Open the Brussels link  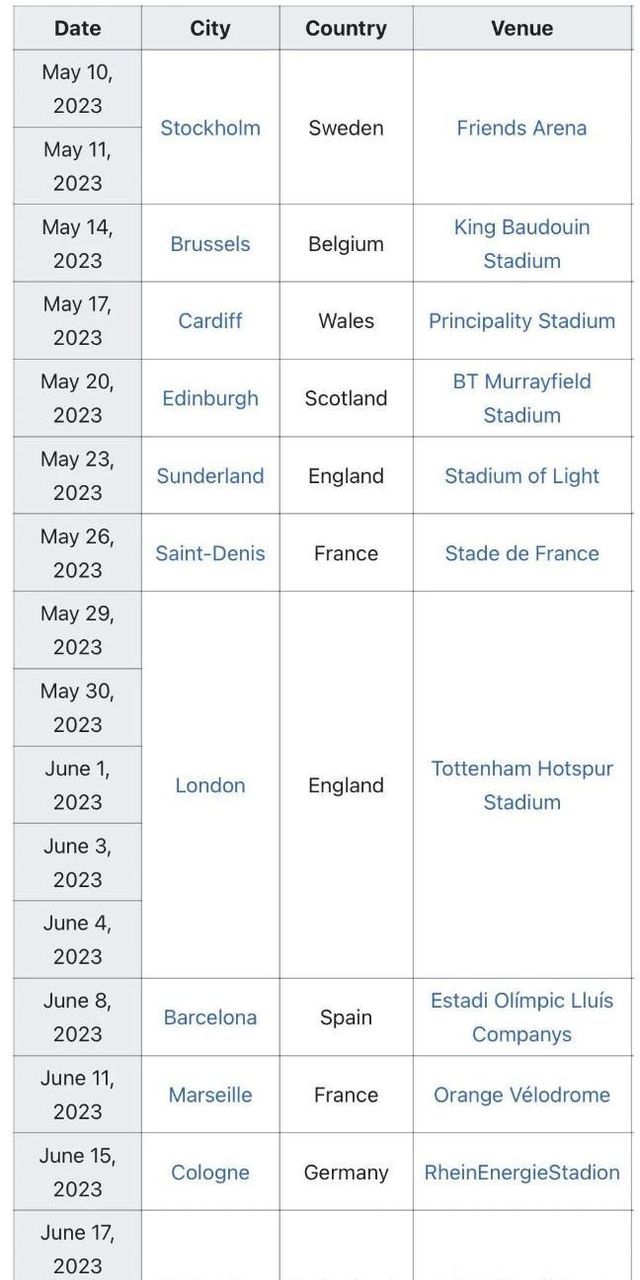(x=210, y=244)
